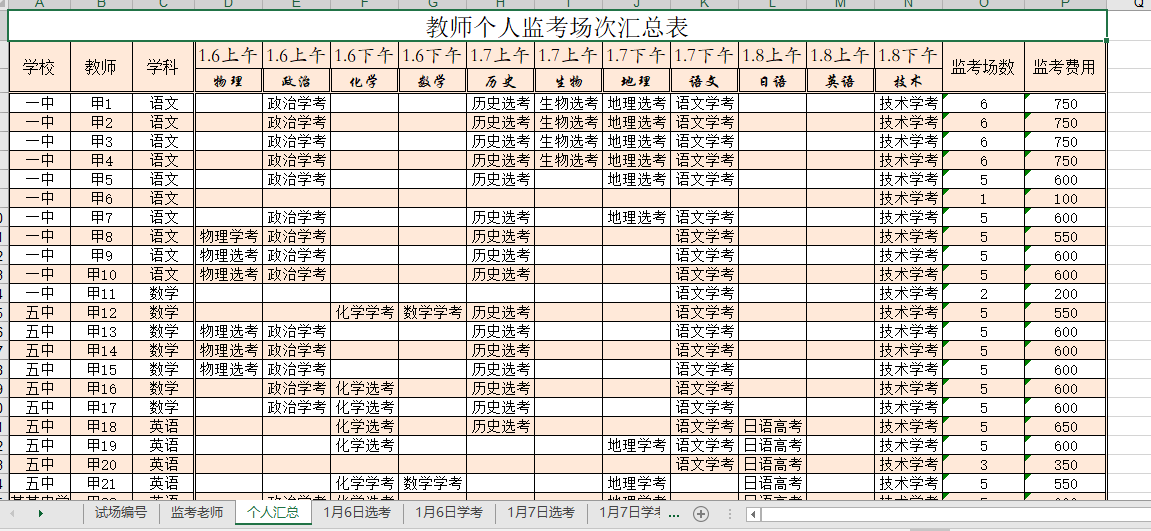Select the 监考费用 header cell
This screenshot has width=1151, height=531.
click(x=1064, y=68)
